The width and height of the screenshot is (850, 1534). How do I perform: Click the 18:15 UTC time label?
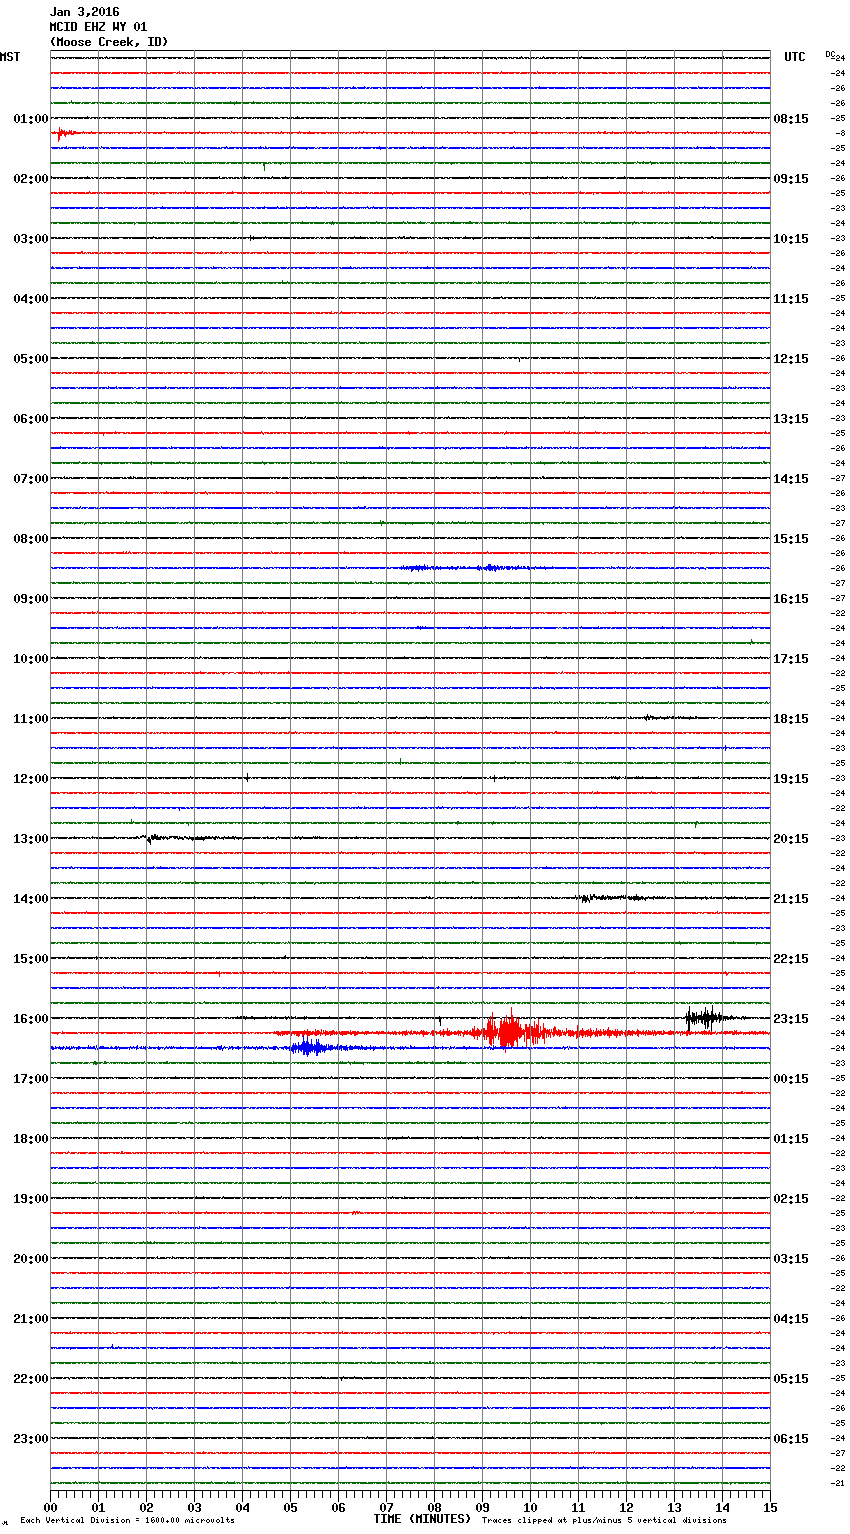(x=791, y=718)
